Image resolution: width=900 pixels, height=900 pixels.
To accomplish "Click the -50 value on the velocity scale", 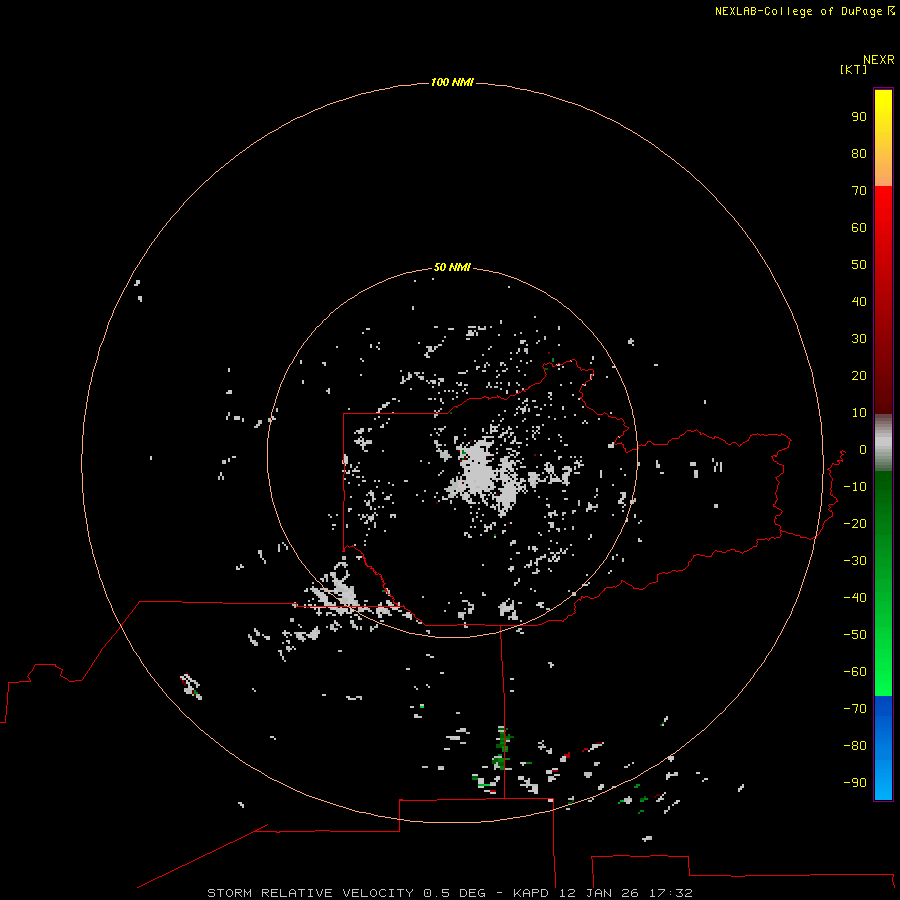I will [855, 635].
